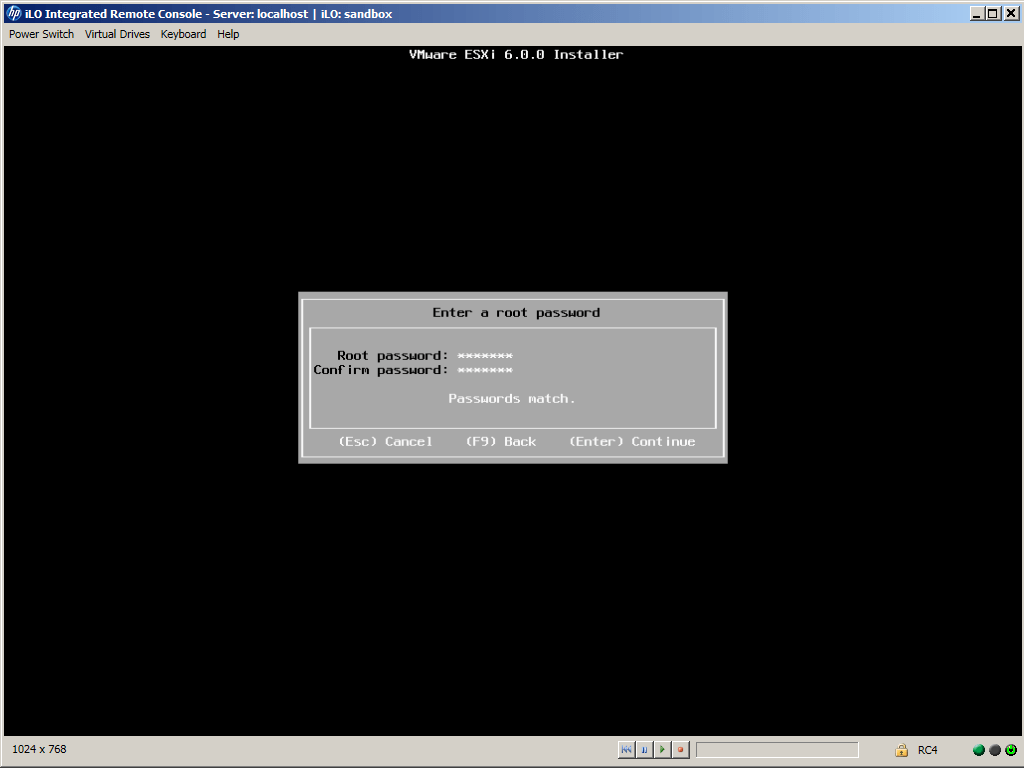Click the Root password field

point(485,356)
